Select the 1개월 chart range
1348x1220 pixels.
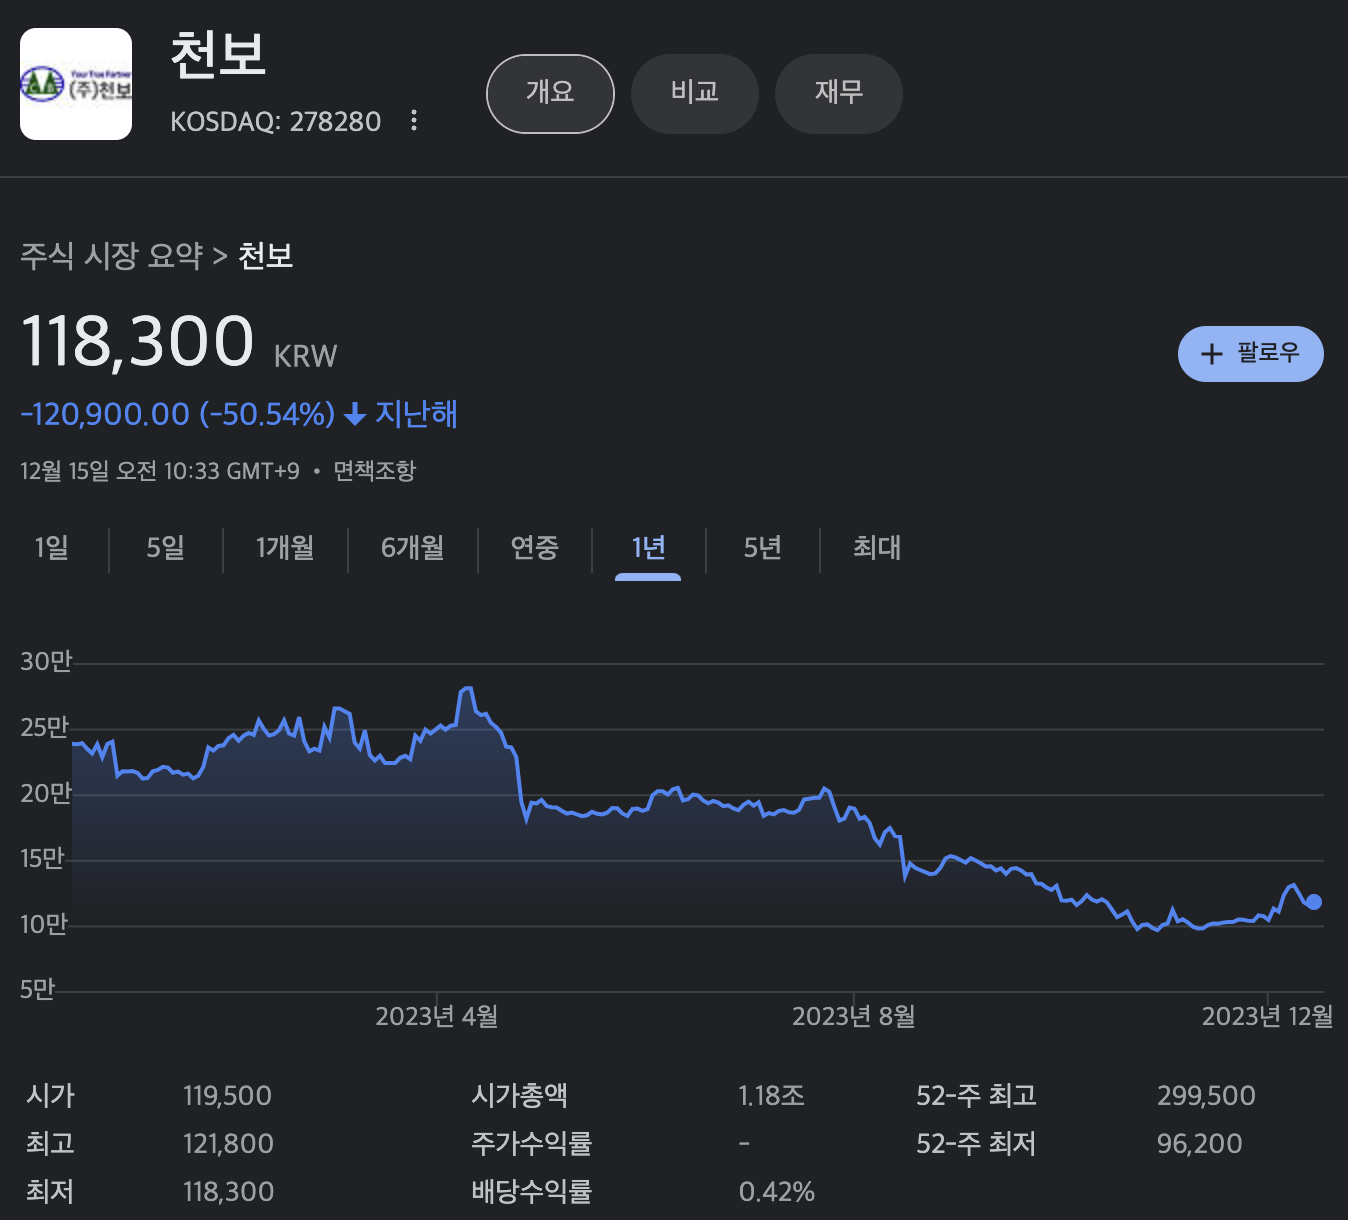285,548
